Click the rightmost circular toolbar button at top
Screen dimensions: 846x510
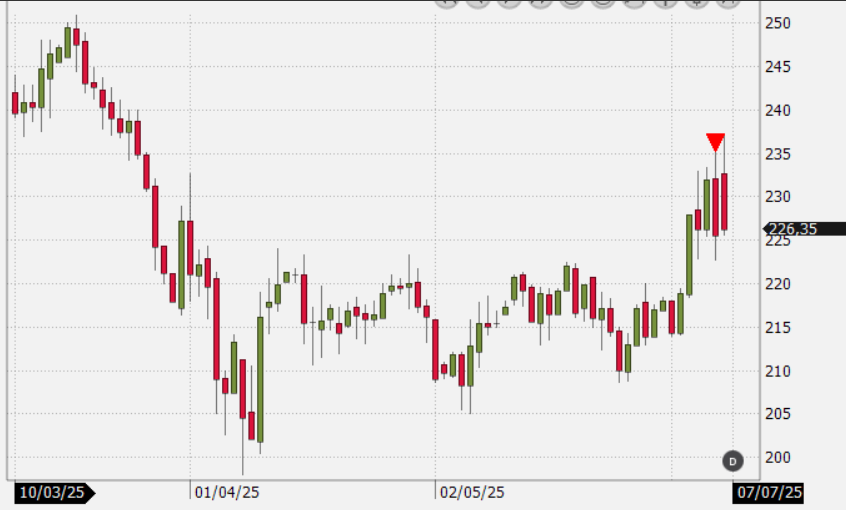click(728, 3)
